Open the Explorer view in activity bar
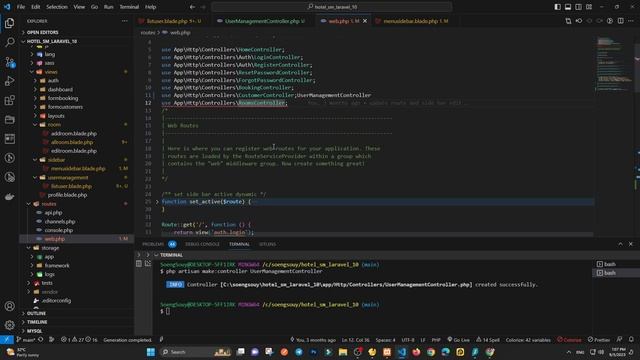Viewport: 640px width, 360px height. coord(9,23)
